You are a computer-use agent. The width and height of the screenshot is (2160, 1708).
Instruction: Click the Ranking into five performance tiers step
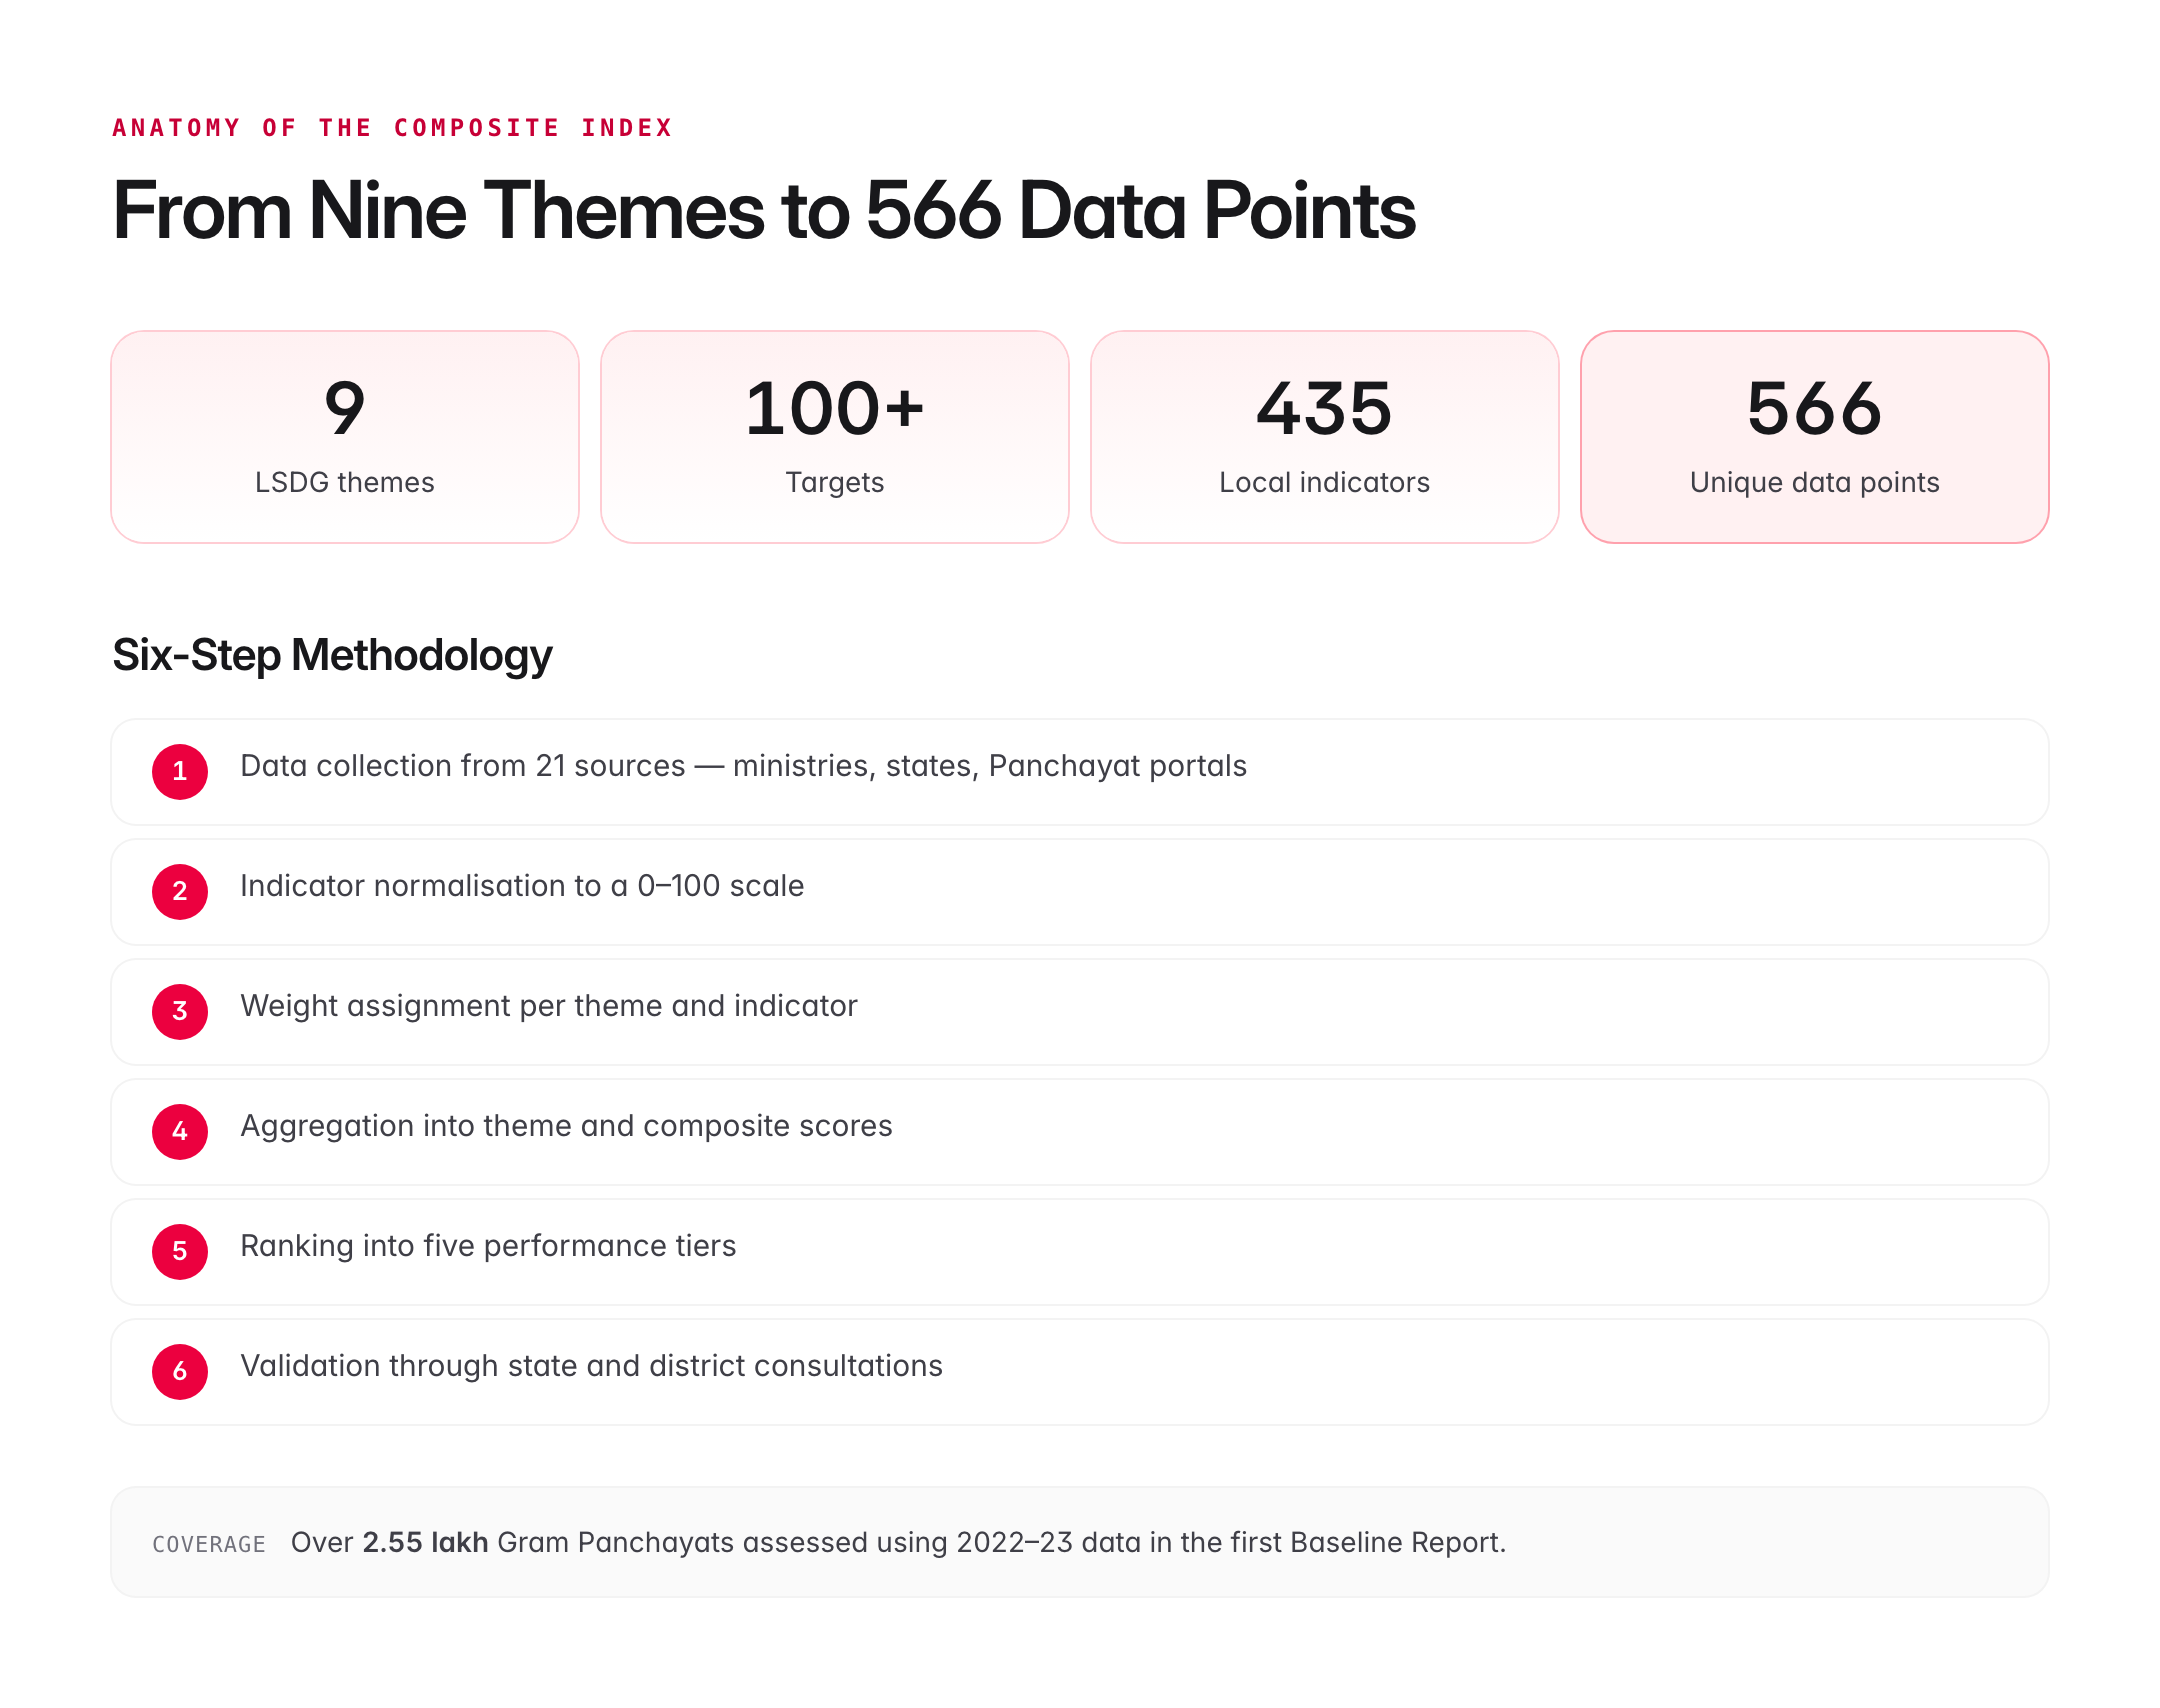click(x=488, y=1246)
